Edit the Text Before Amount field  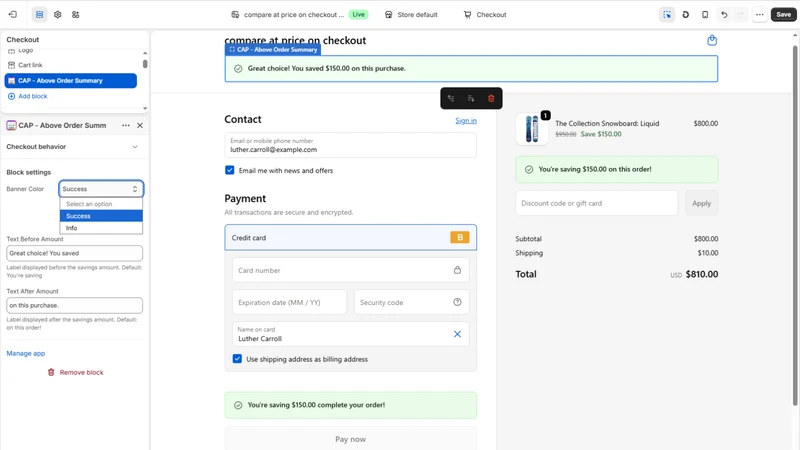[x=74, y=253]
